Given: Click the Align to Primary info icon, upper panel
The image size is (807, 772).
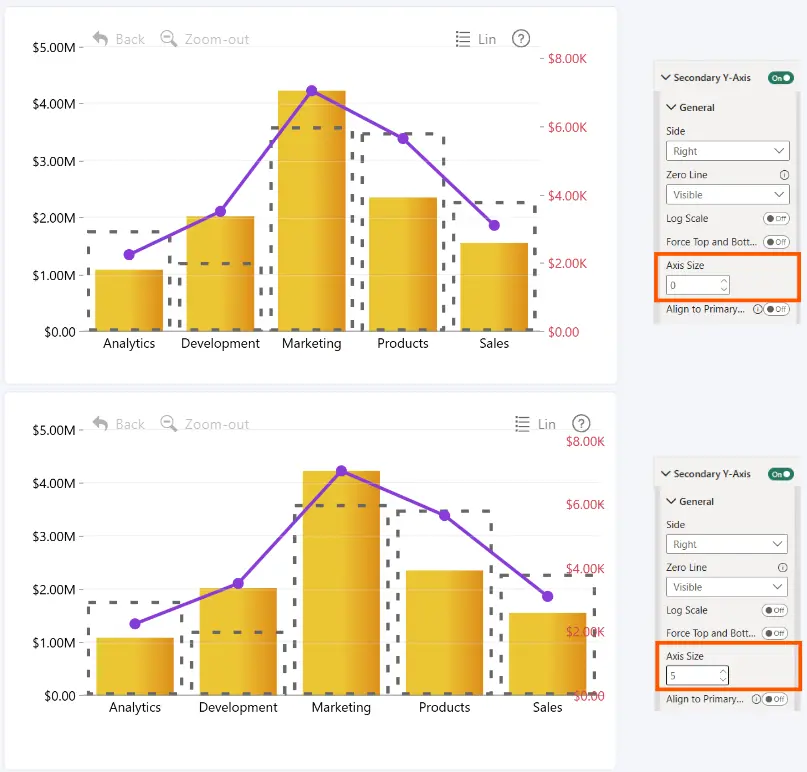Looking at the screenshot, I should 757,309.
